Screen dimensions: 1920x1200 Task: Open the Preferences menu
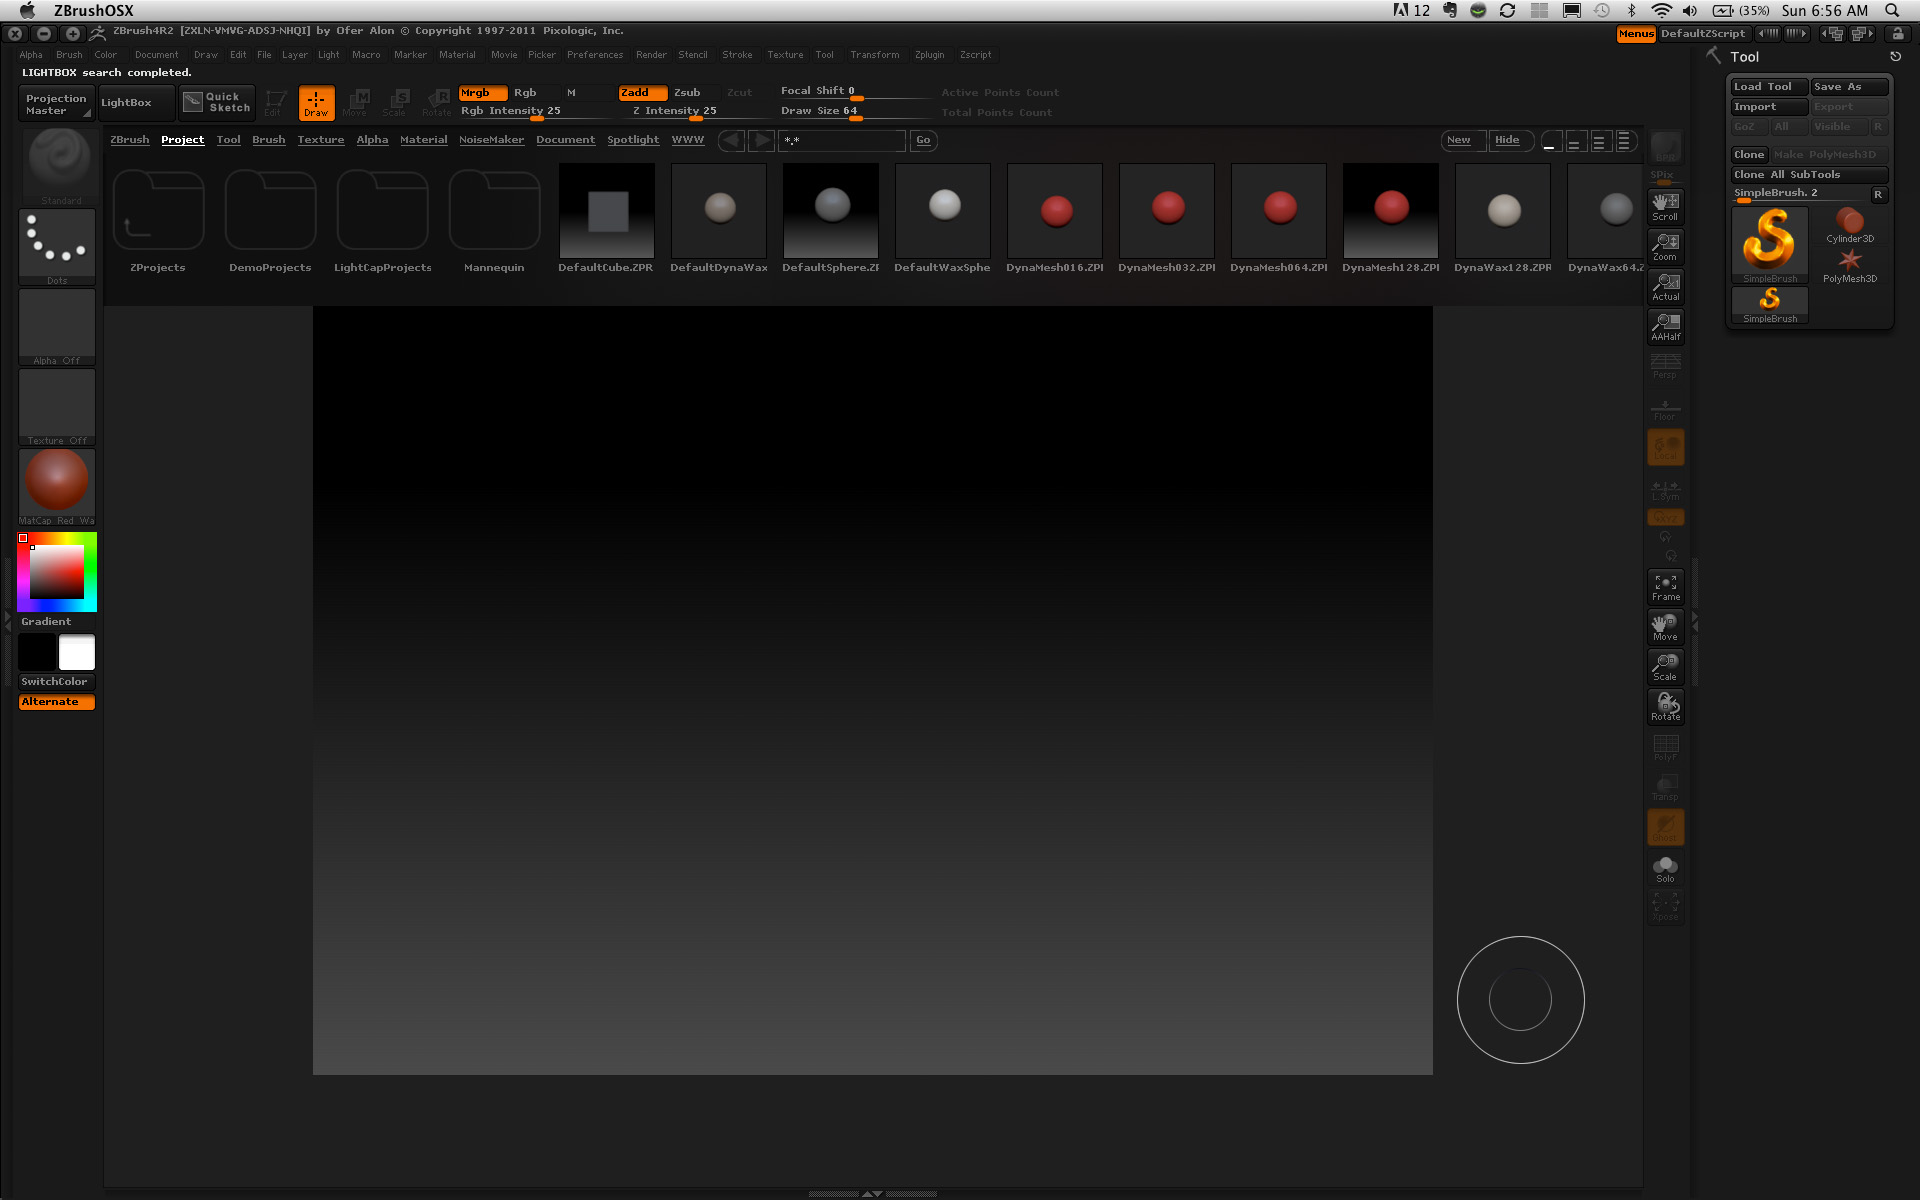tap(595, 55)
